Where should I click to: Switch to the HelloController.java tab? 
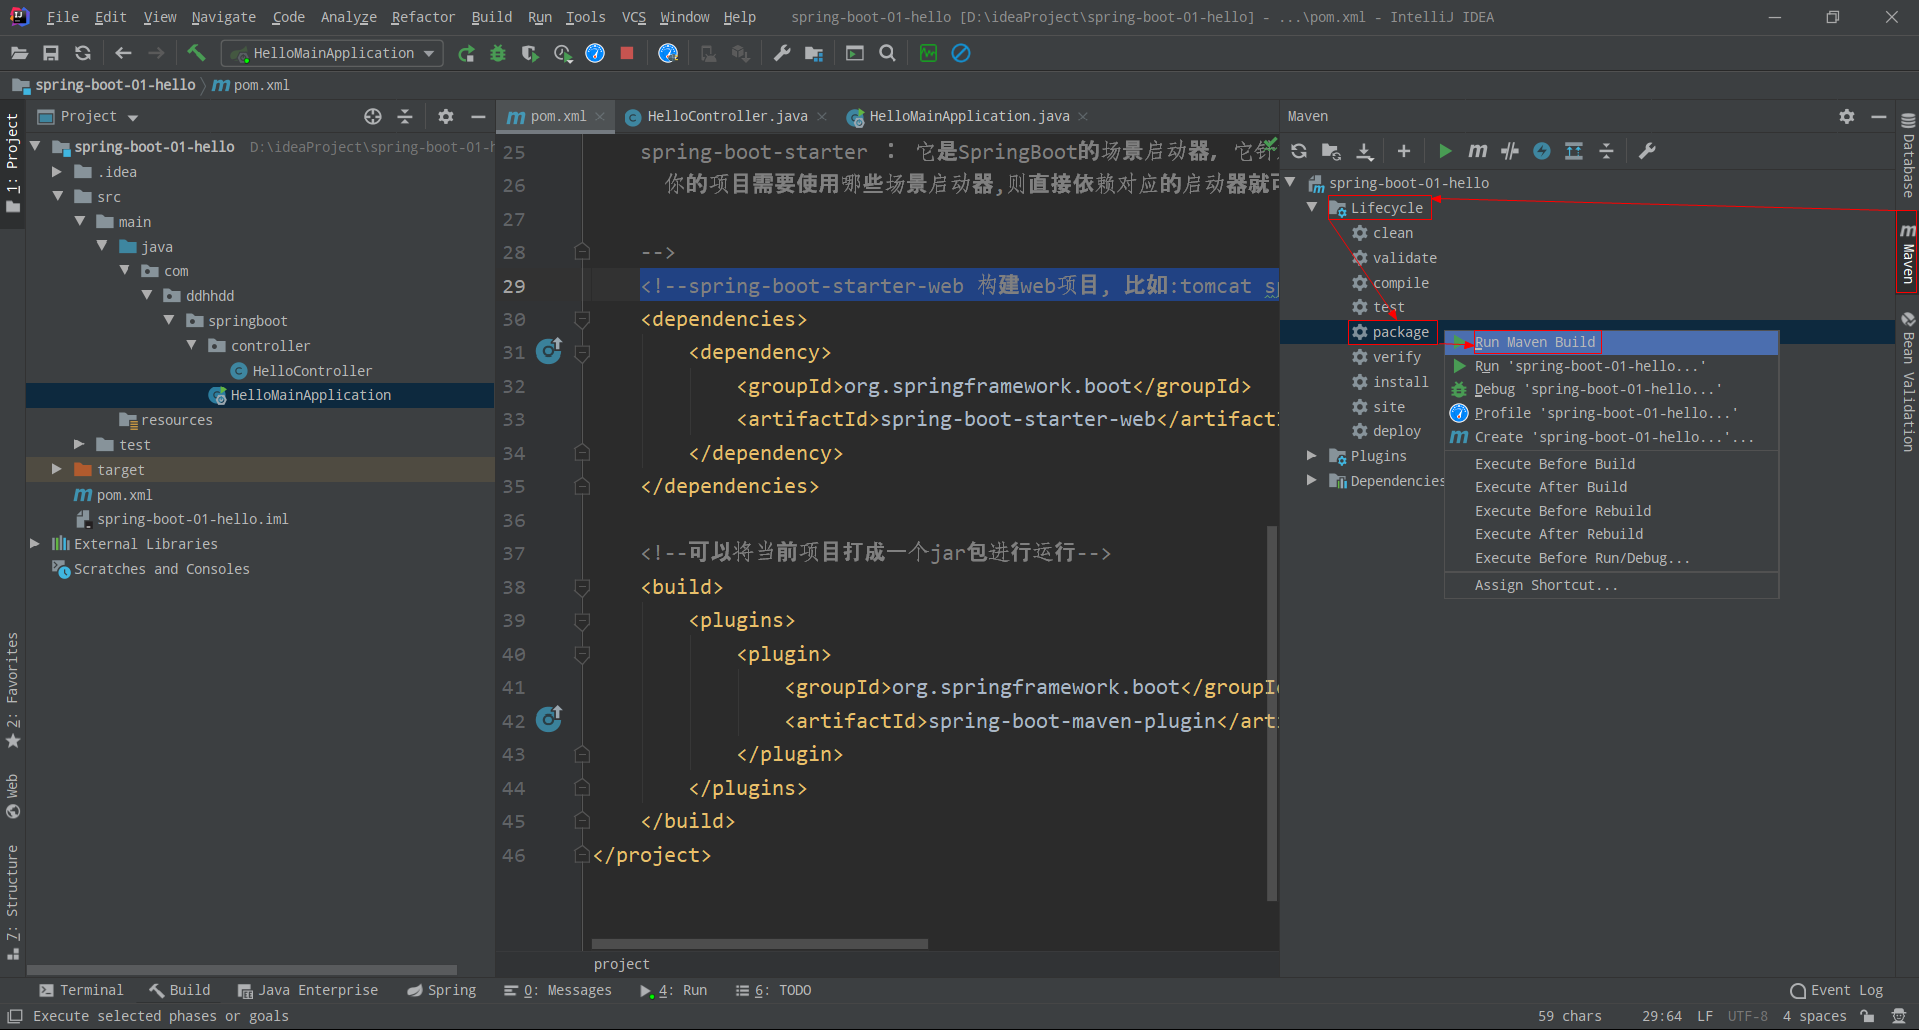coord(726,116)
